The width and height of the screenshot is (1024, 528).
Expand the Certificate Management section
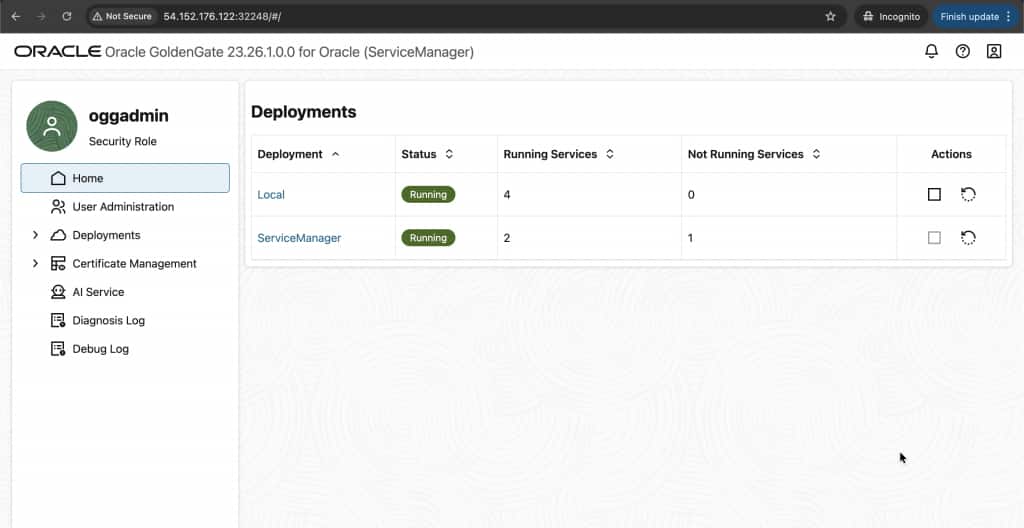click(35, 263)
